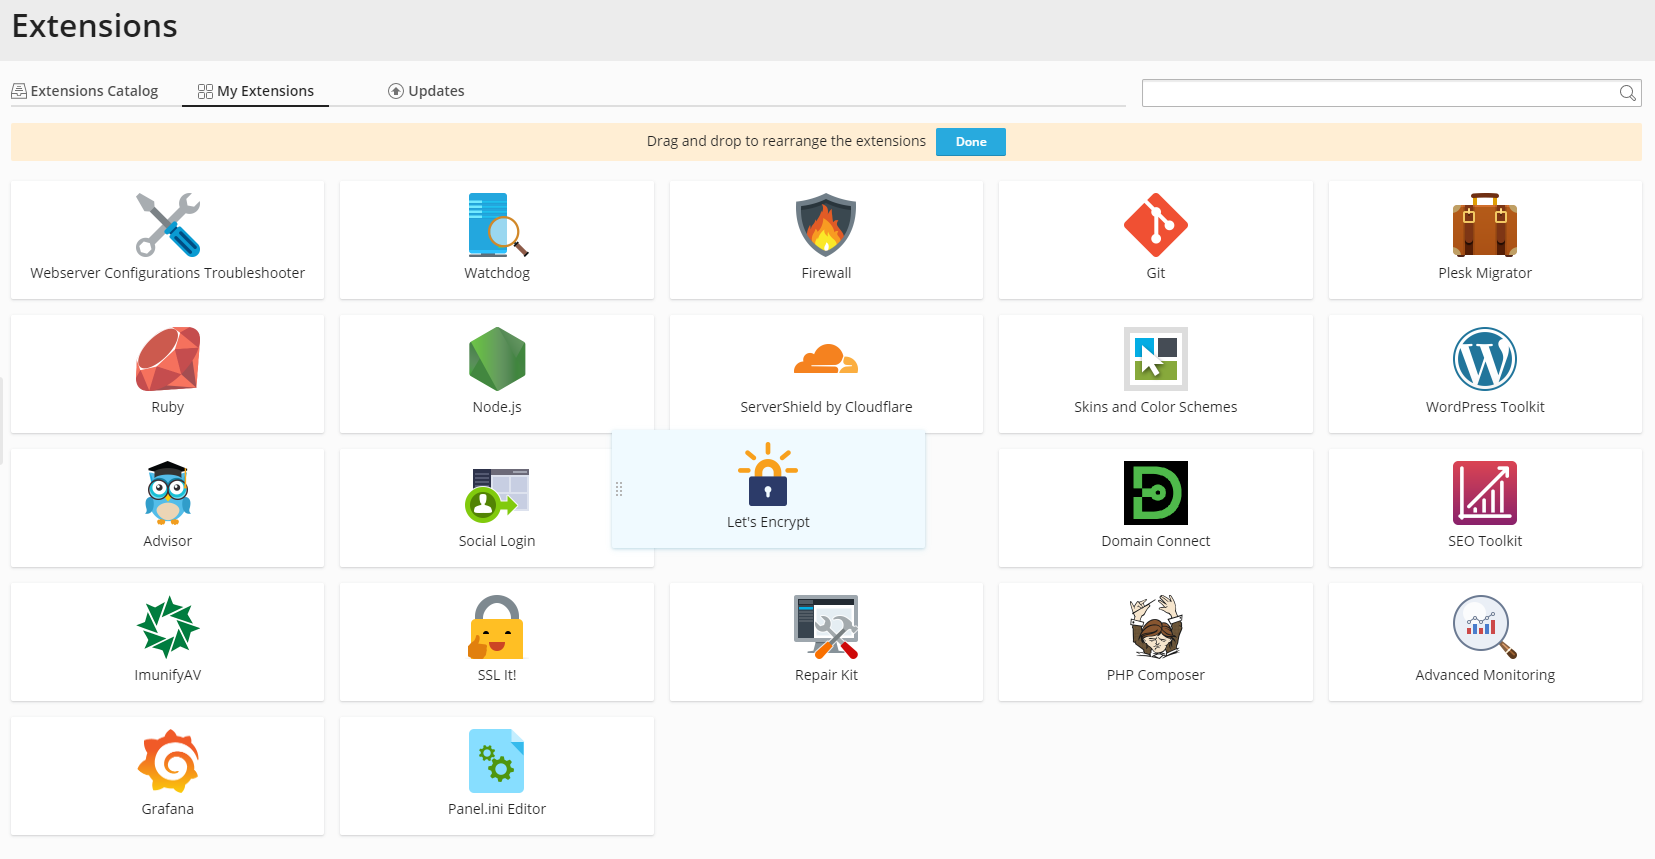The image size is (1655, 859).
Task: Open the PHP Composer icon
Action: tap(1155, 627)
